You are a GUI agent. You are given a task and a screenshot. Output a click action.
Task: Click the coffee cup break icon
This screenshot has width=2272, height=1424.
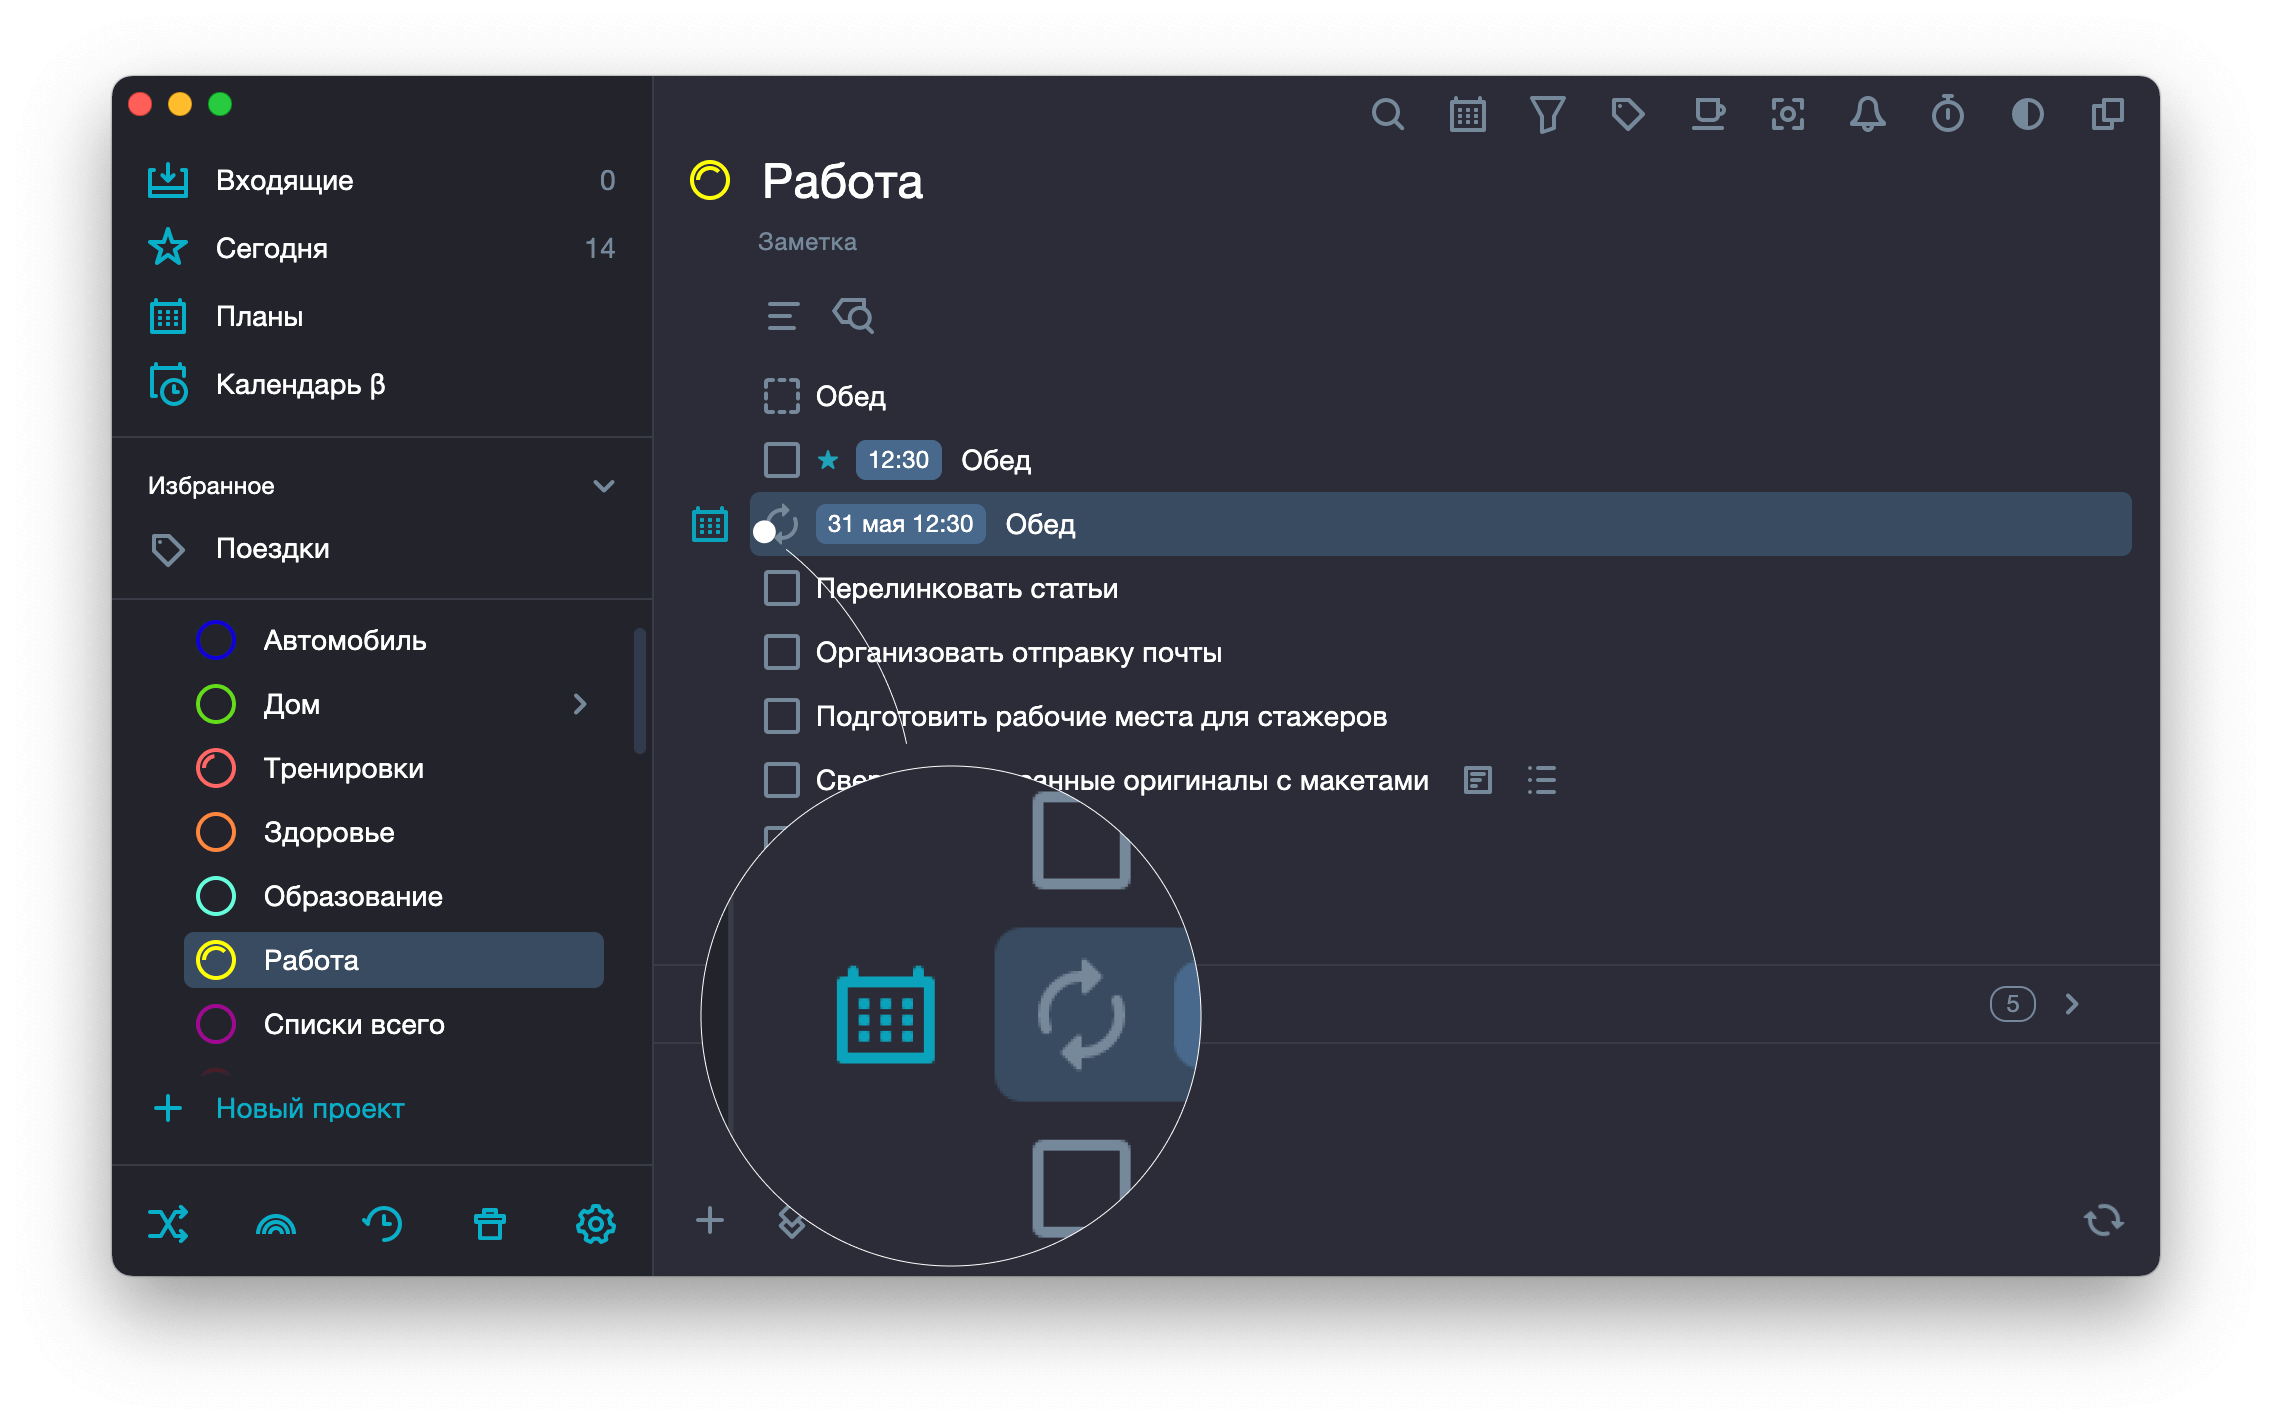click(1708, 115)
